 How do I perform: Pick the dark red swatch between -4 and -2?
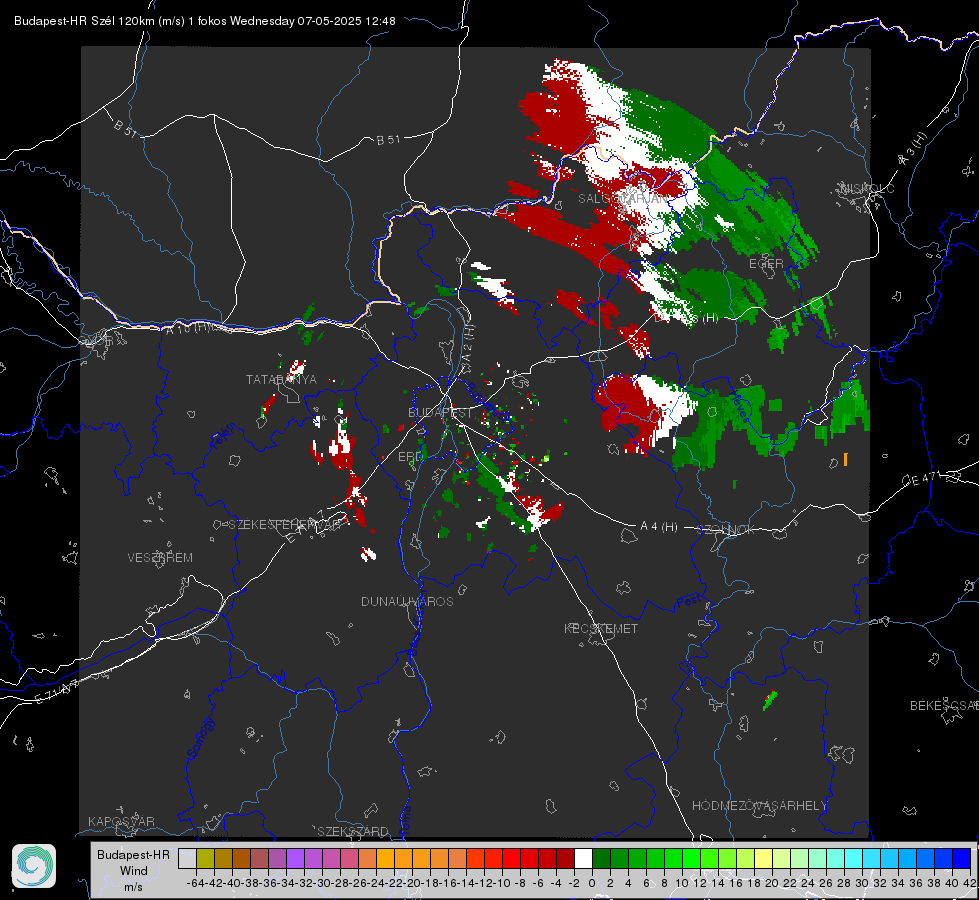coord(565,859)
